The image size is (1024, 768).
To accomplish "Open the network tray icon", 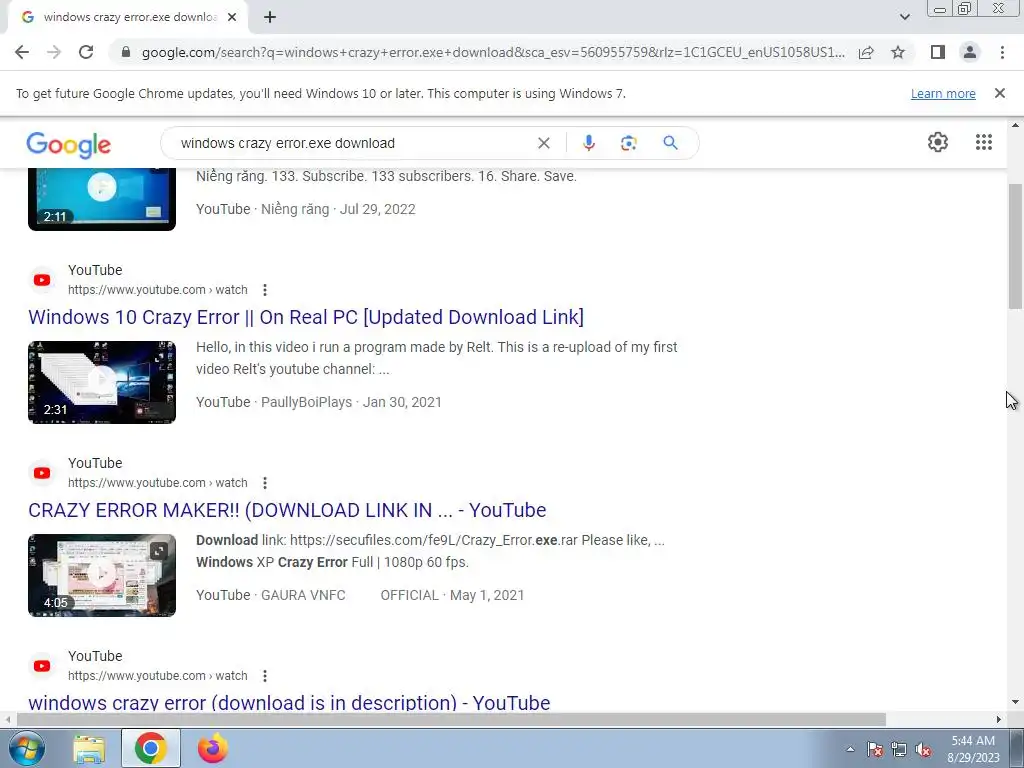I will pyautogui.click(x=899, y=750).
